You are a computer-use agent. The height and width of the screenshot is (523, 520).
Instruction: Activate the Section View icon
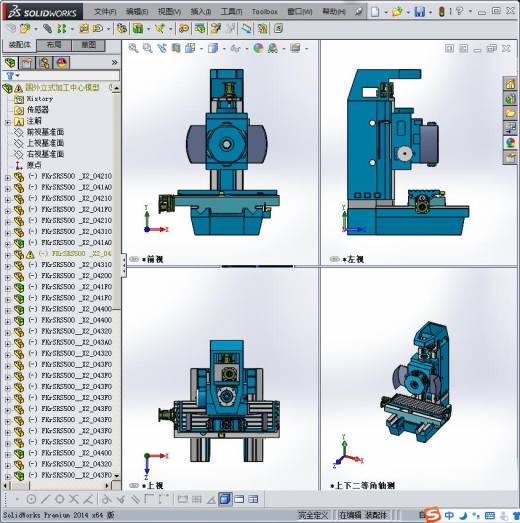[176, 48]
